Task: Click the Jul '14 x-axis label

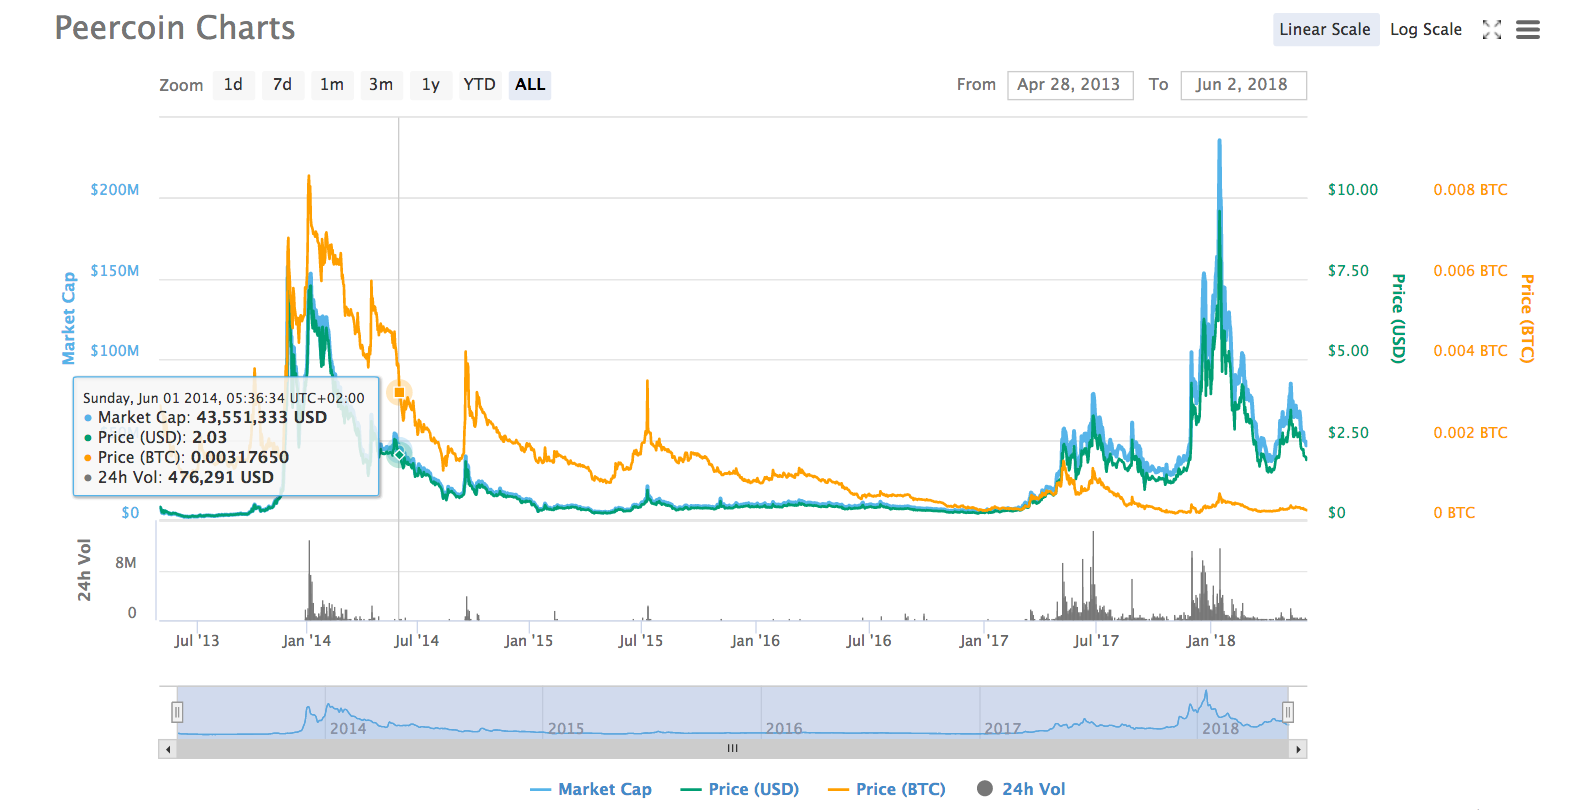Action: tap(416, 641)
